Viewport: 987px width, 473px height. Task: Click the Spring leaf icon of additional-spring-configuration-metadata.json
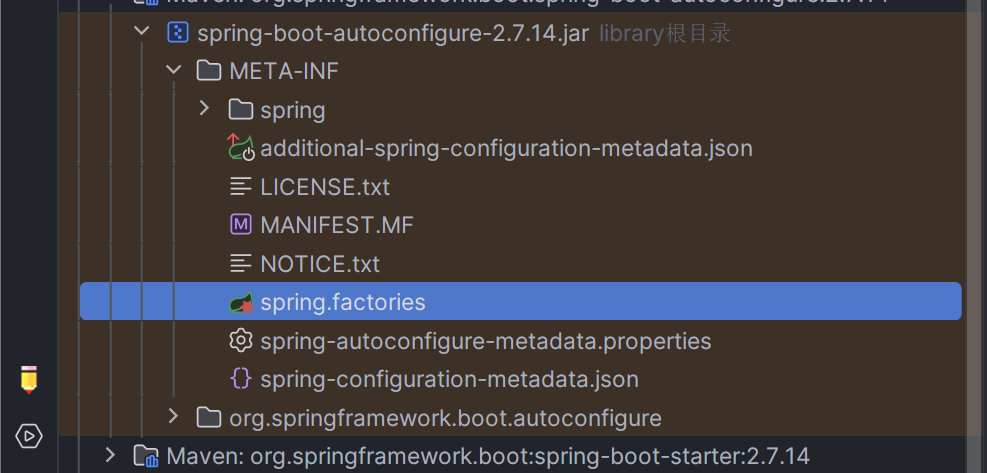click(240, 148)
